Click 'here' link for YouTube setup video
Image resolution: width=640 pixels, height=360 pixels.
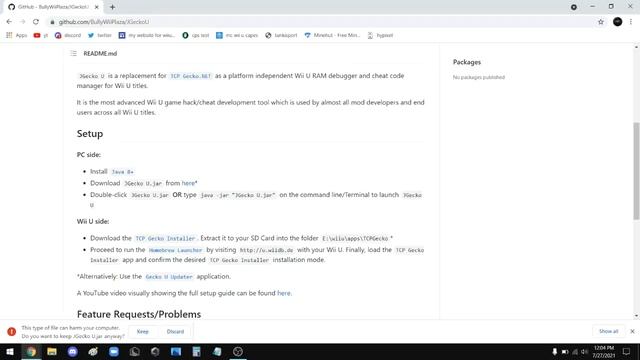[x=284, y=293]
